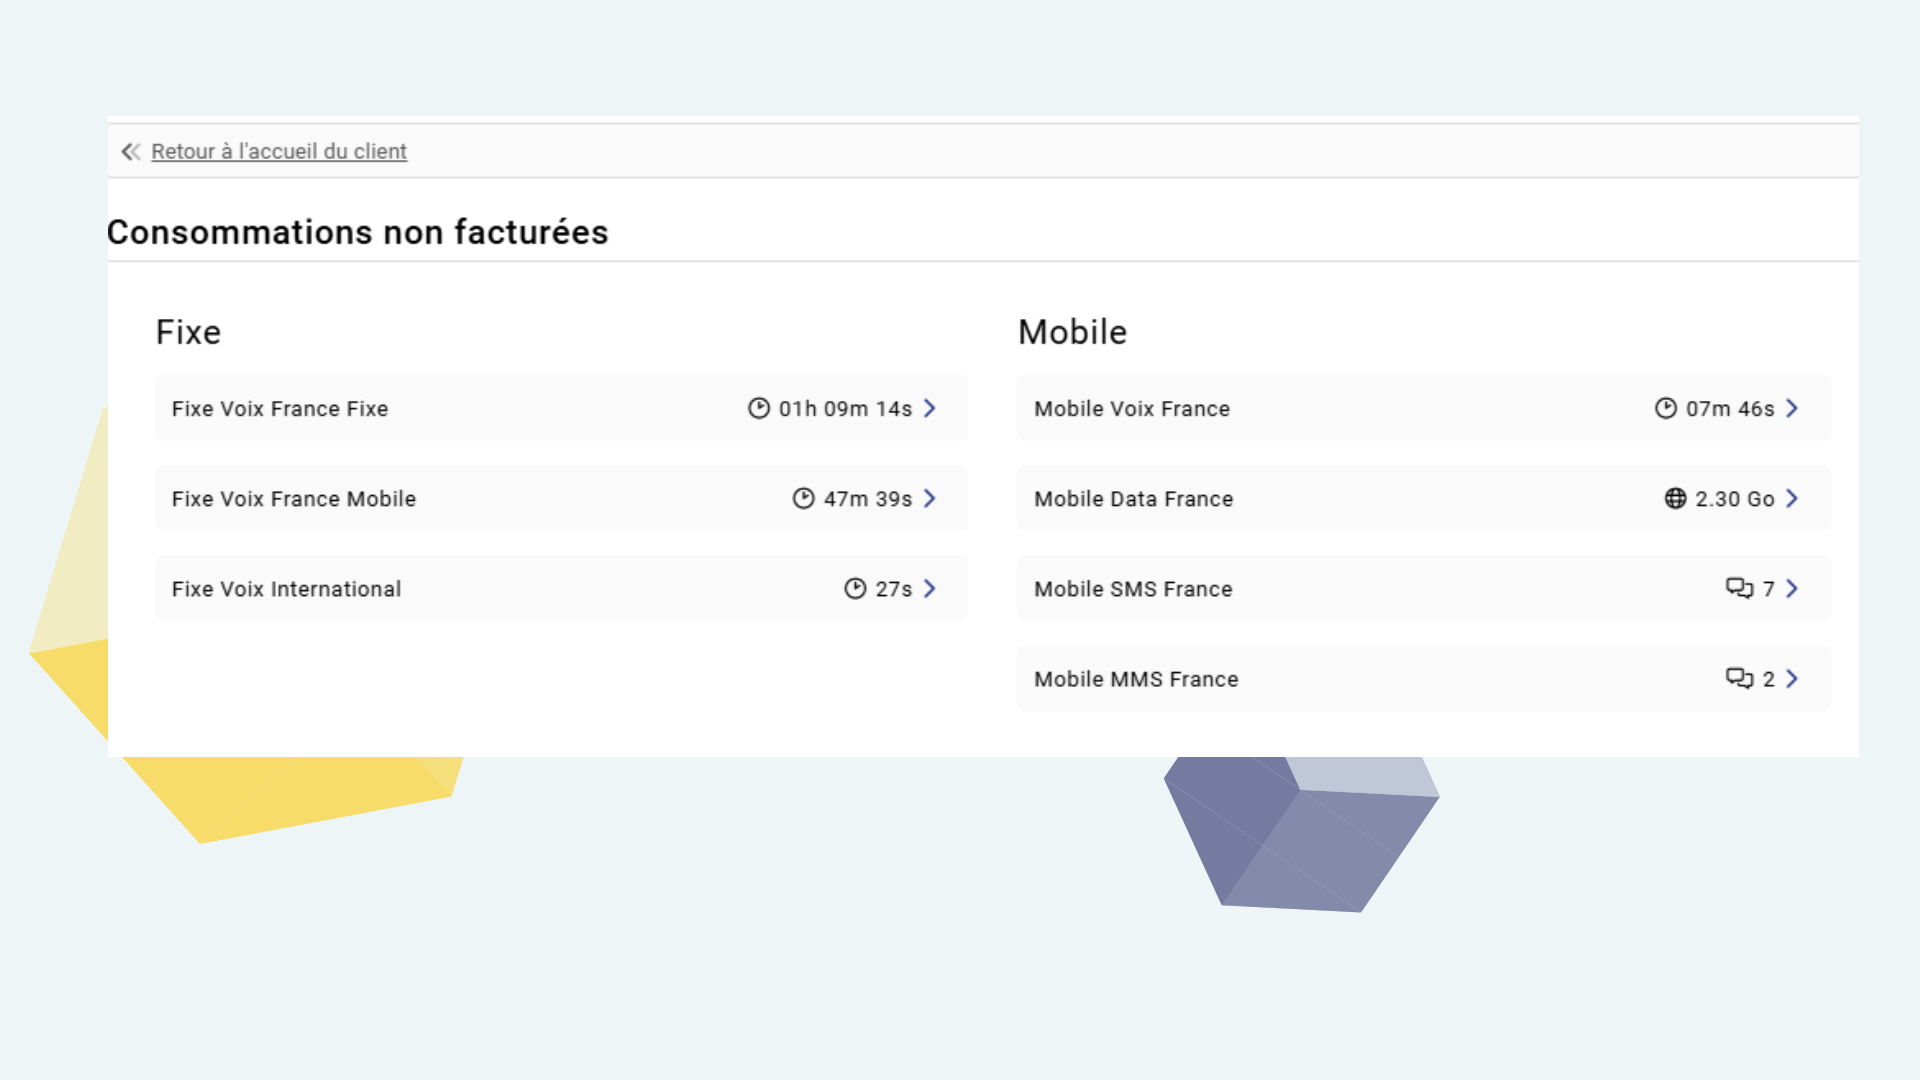Expand Mobile SMS France chevron
Image resolution: width=1920 pixels, height=1080 pixels.
tap(1792, 588)
